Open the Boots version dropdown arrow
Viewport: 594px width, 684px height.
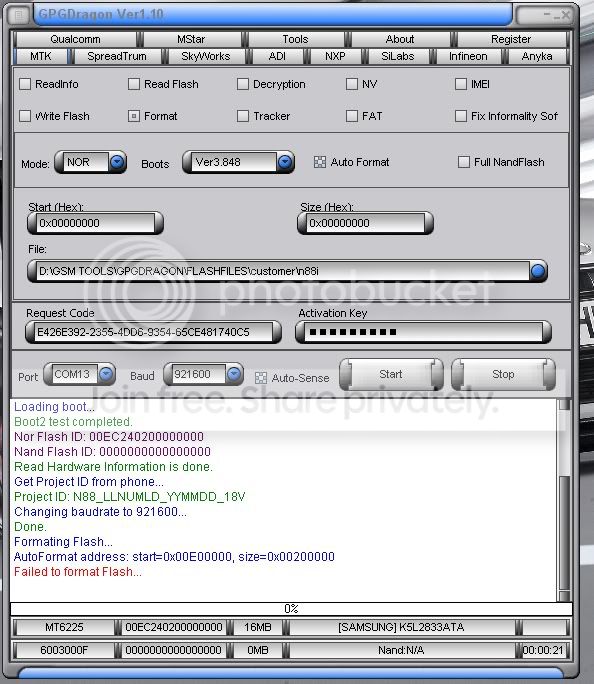coord(285,162)
